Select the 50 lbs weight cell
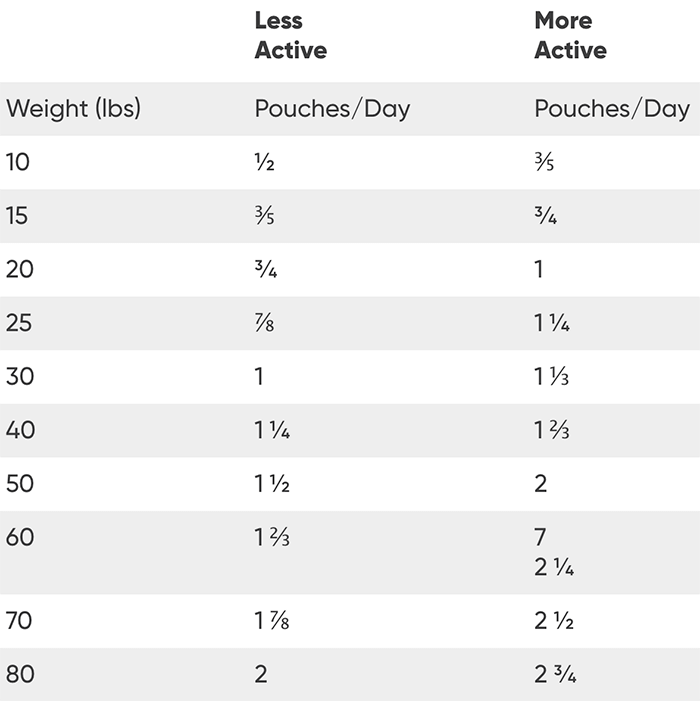The width and height of the screenshot is (700, 701). pyautogui.click(x=20, y=484)
